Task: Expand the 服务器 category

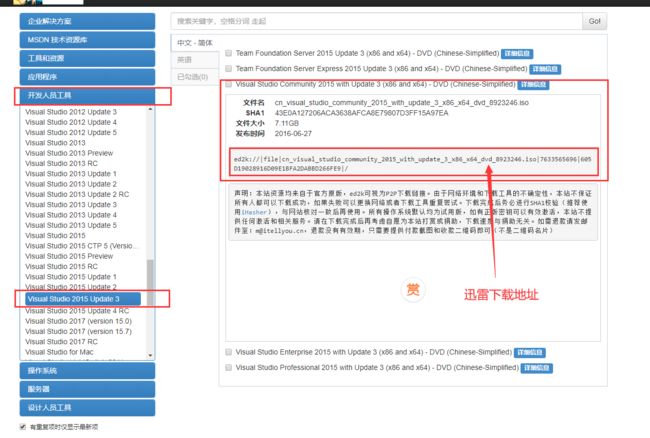Action: (x=87, y=389)
